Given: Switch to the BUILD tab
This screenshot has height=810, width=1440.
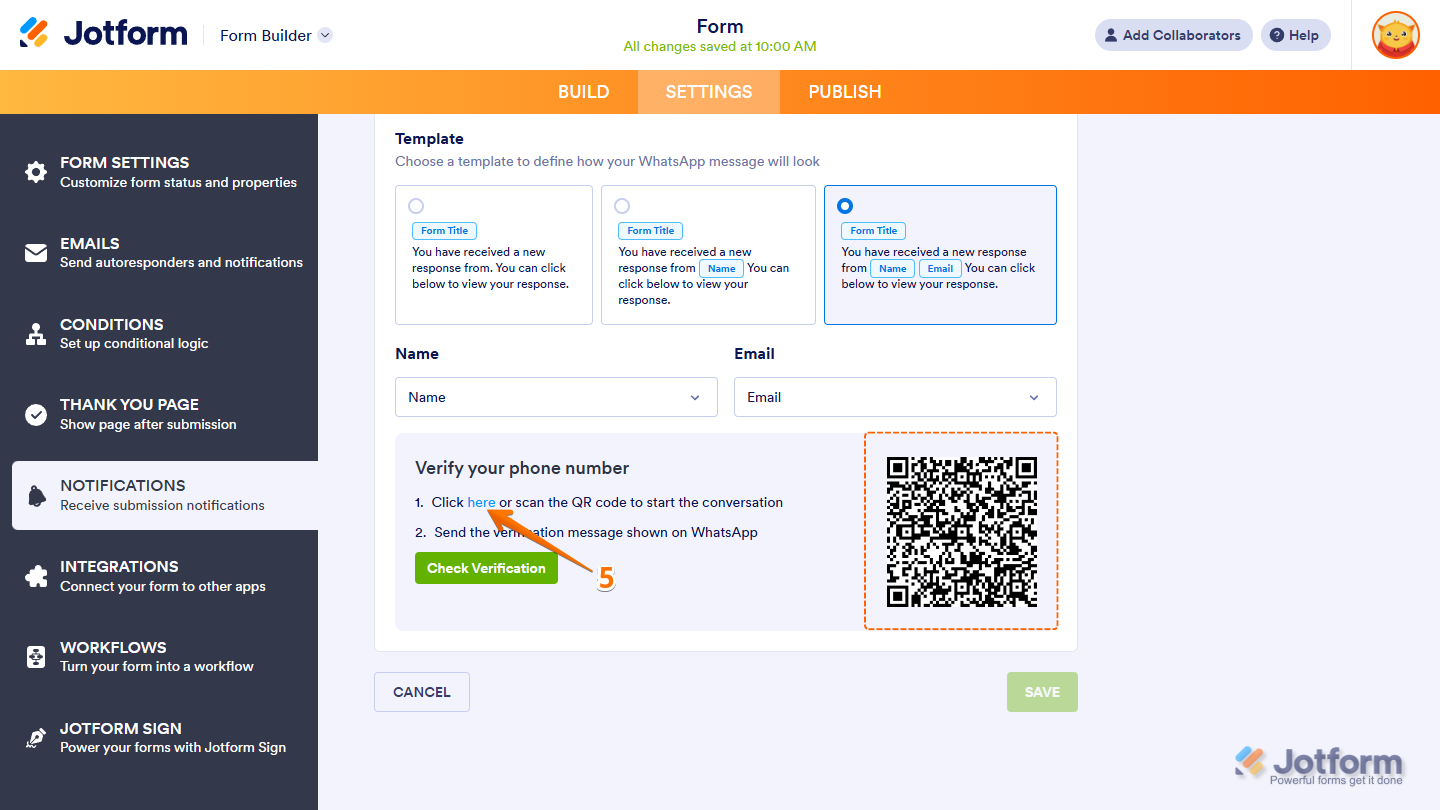Looking at the screenshot, I should tap(584, 91).
